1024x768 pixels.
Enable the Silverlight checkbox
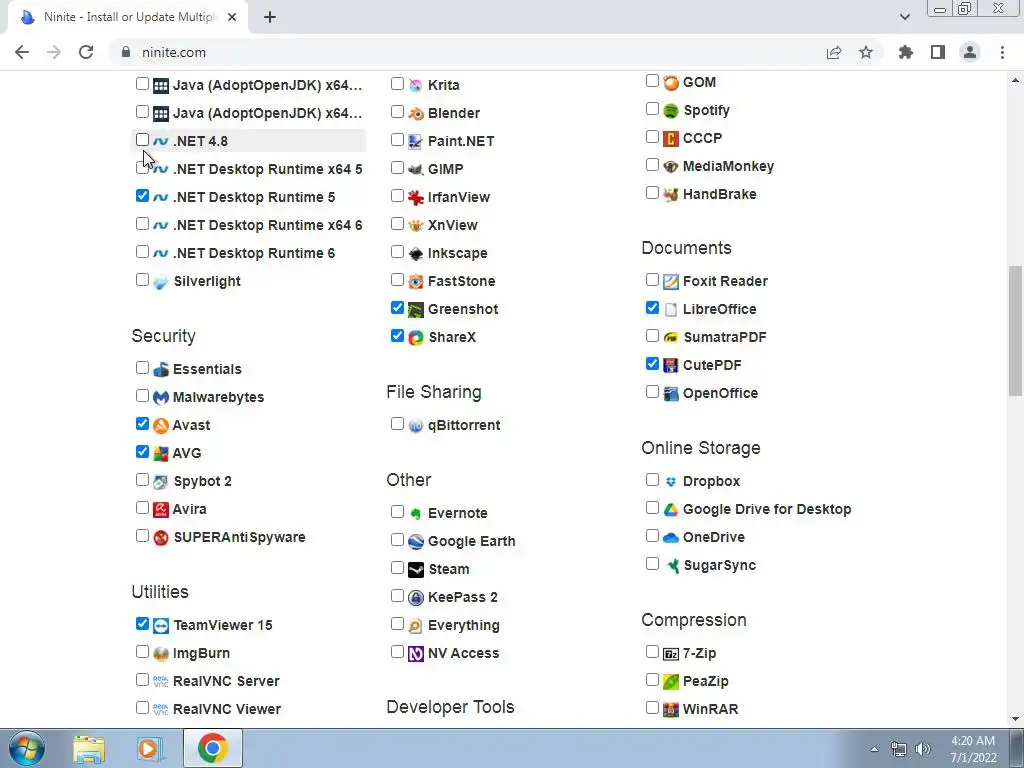[x=142, y=280]
